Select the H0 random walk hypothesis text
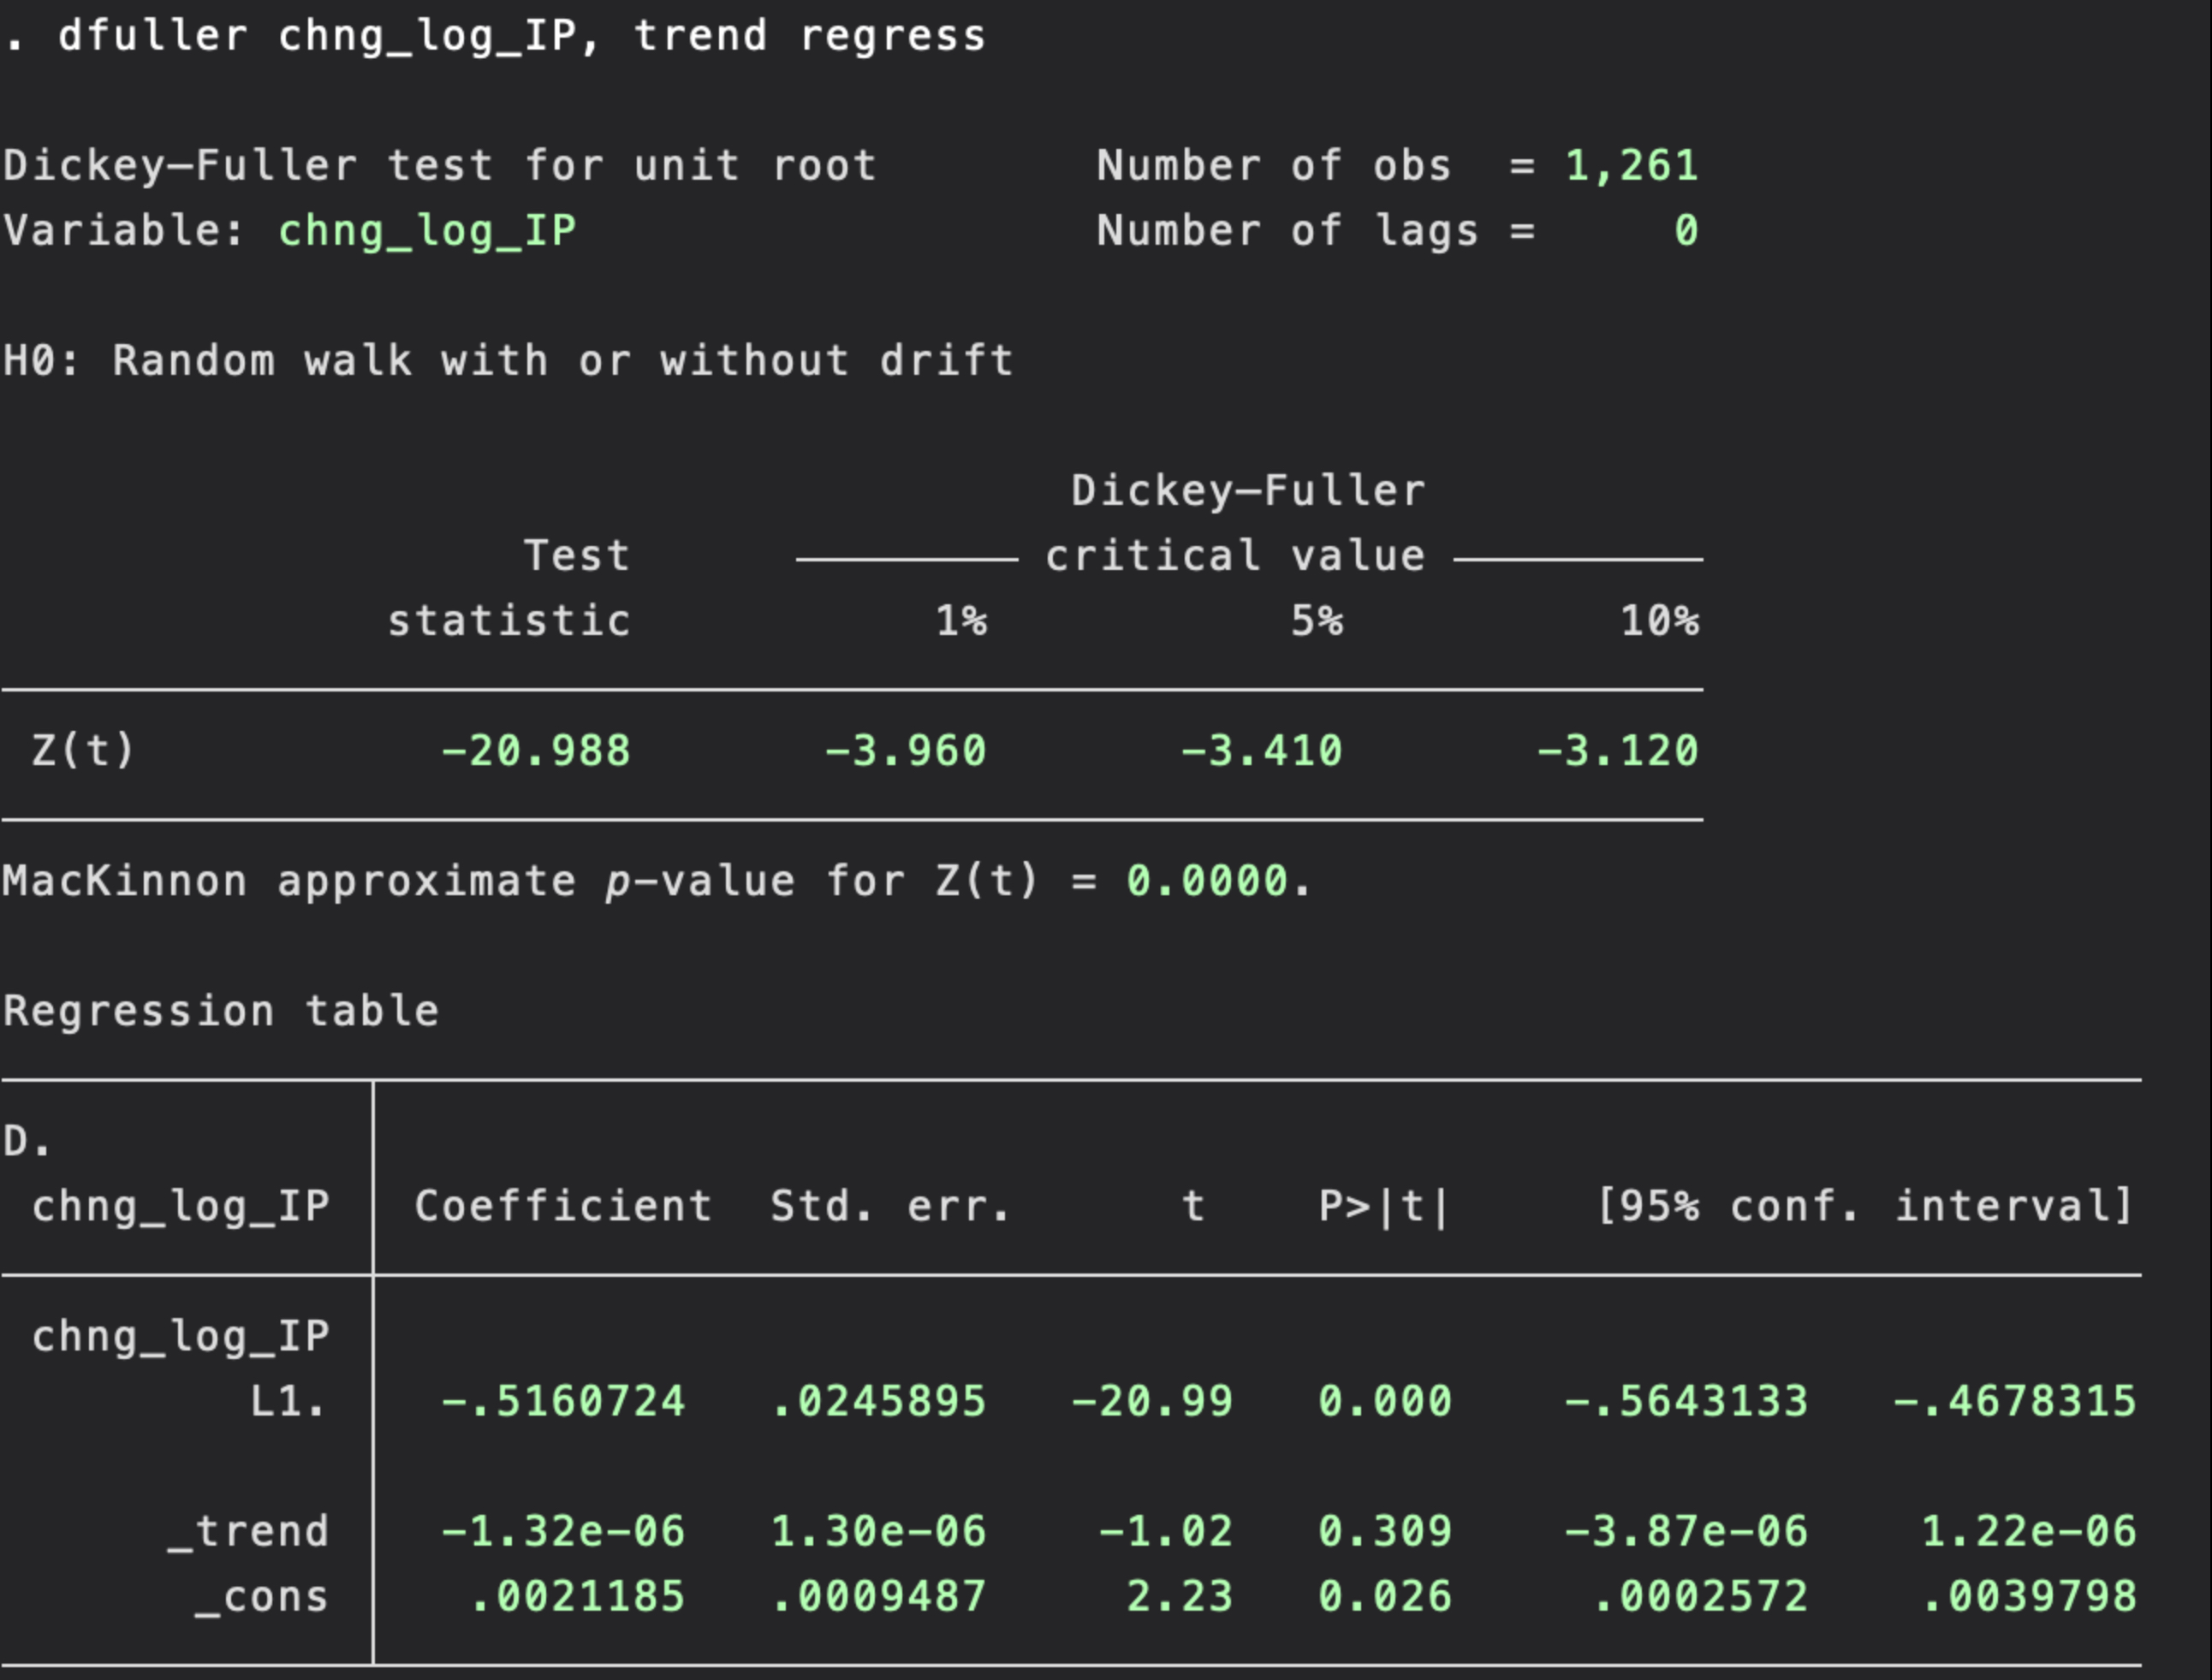The width and height of the screenshot is (2212, 1680). 500,360
